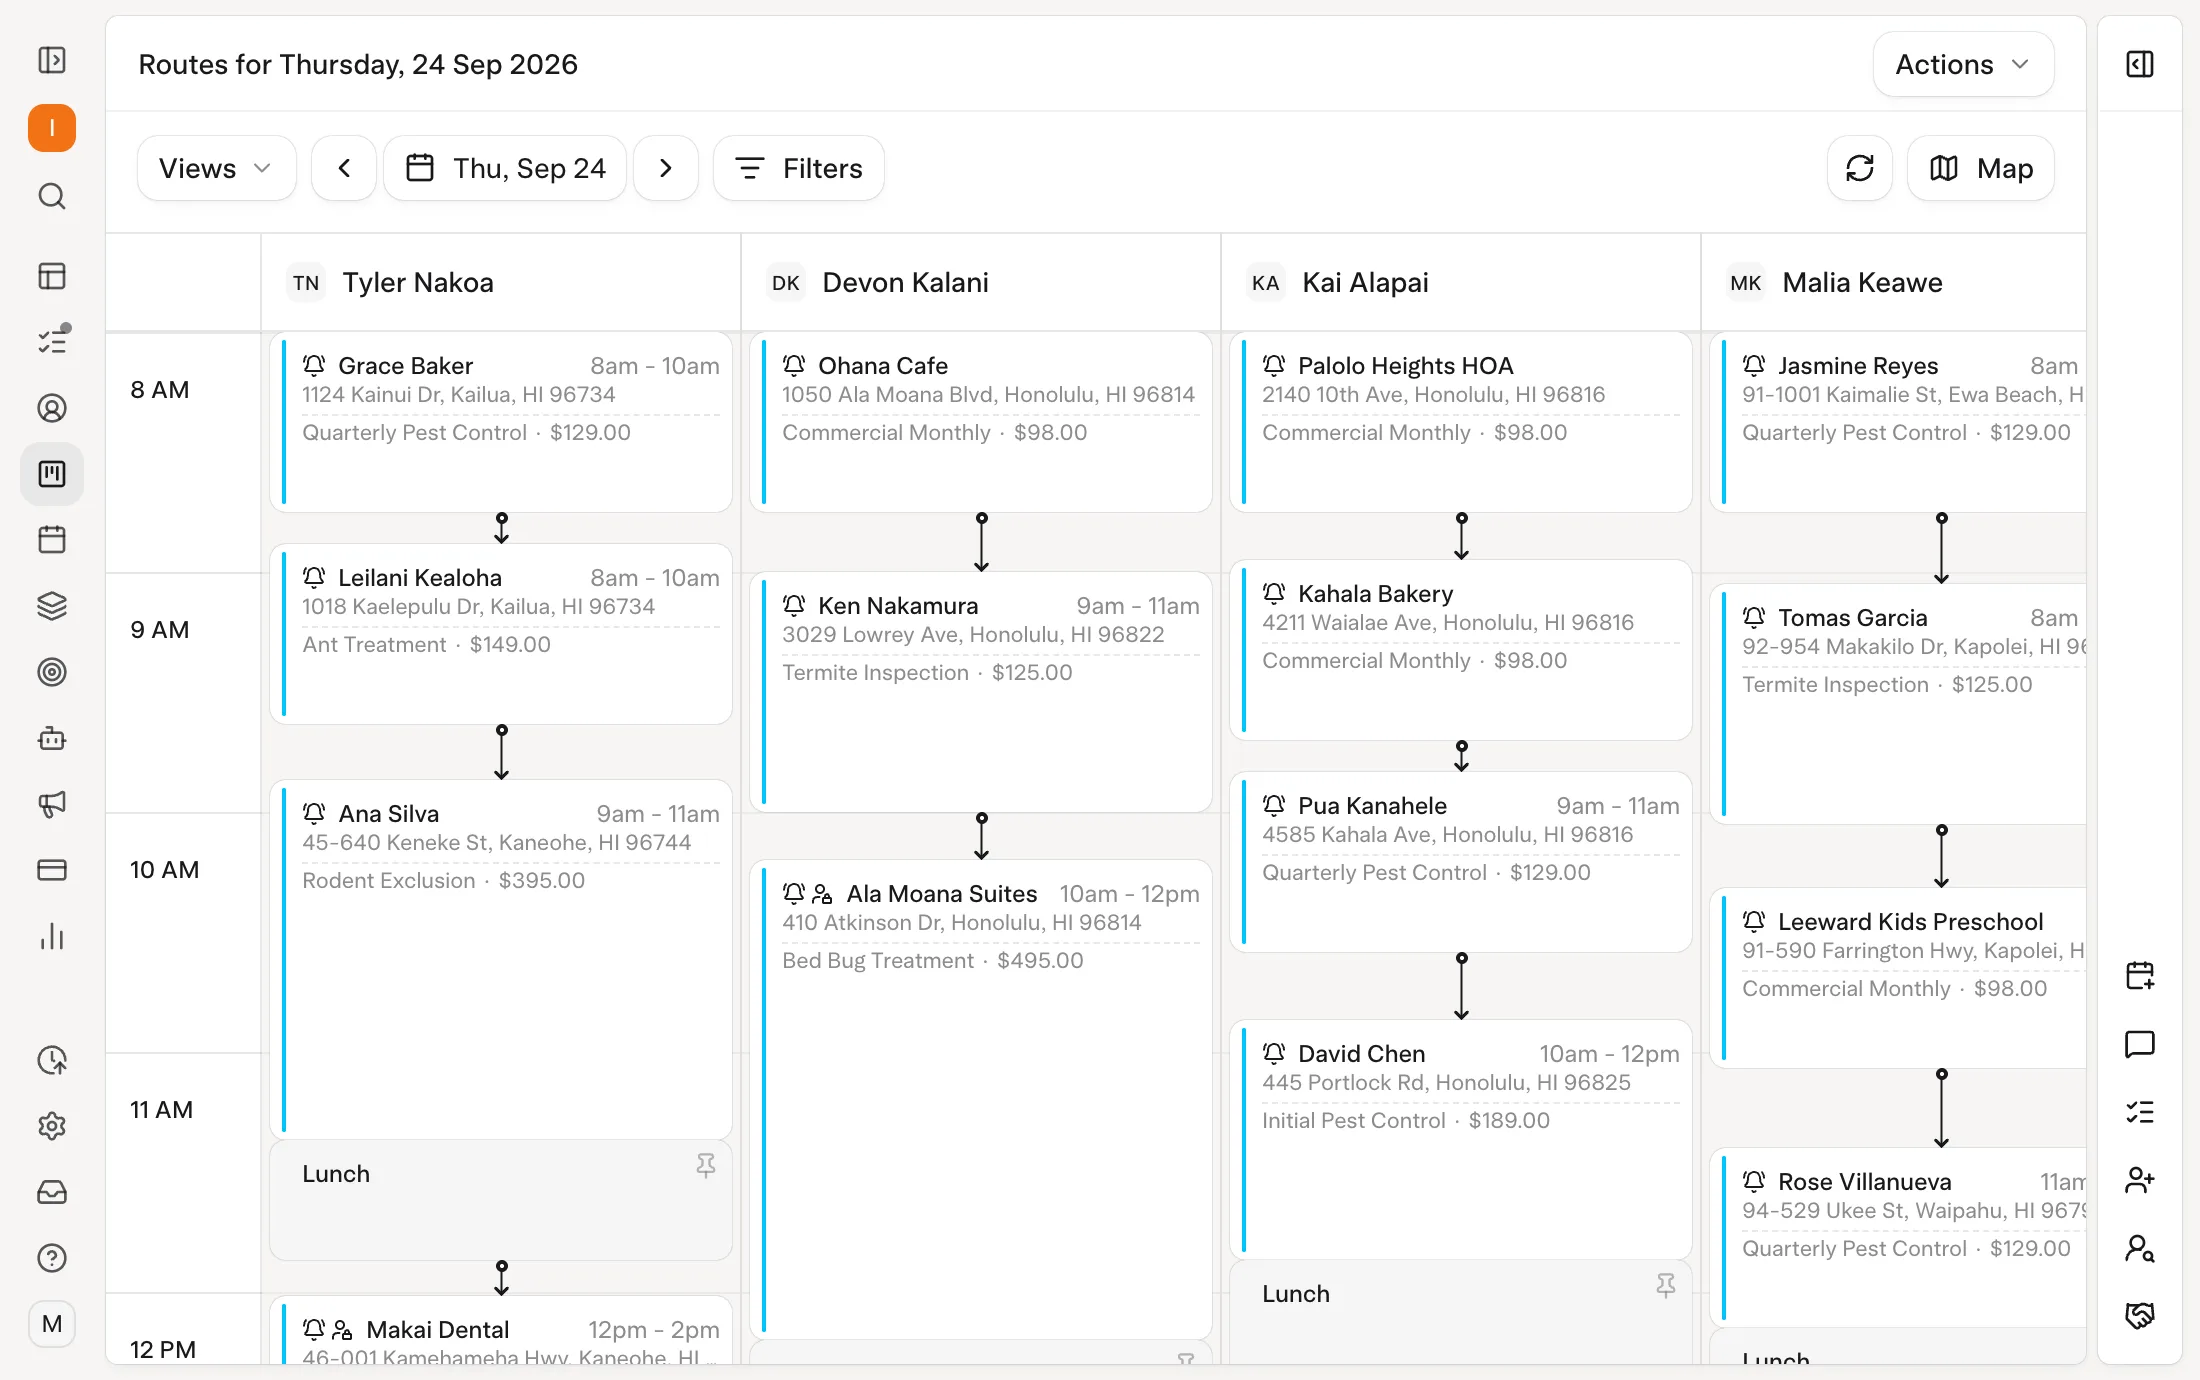
Task: Toggle the left sidebar panel icon
Action: (x=52, y=61)
